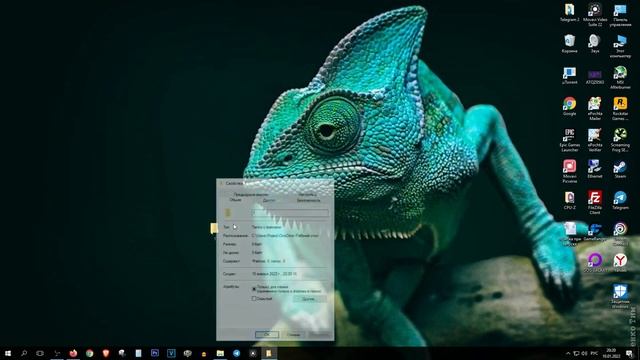Show hidden system tray icons
The width and height of the screenshot is (640, 360).
pyautogui.click(x=568, y=353)
